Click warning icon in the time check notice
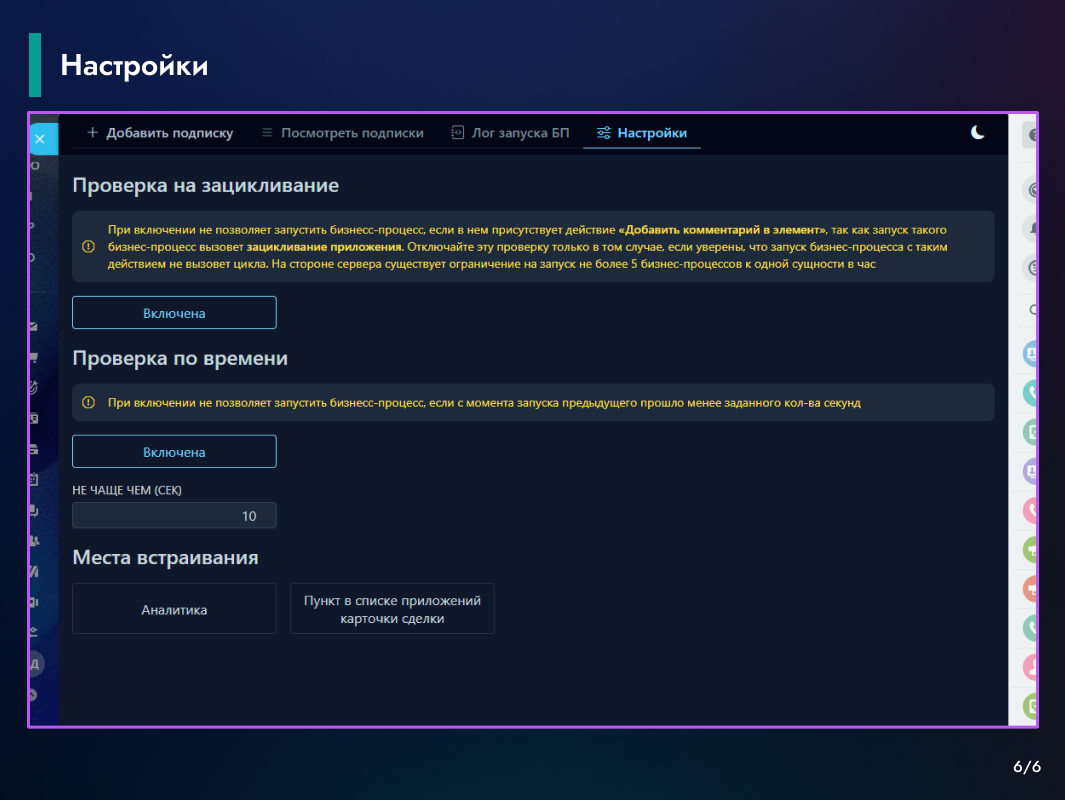The width and height of the screenshot is (1065, 800). (88, 403)
